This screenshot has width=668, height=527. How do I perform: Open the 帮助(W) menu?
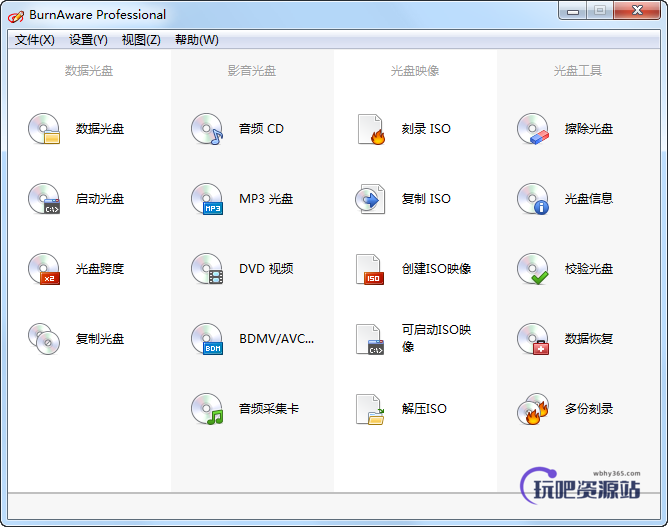pos(197,40)
